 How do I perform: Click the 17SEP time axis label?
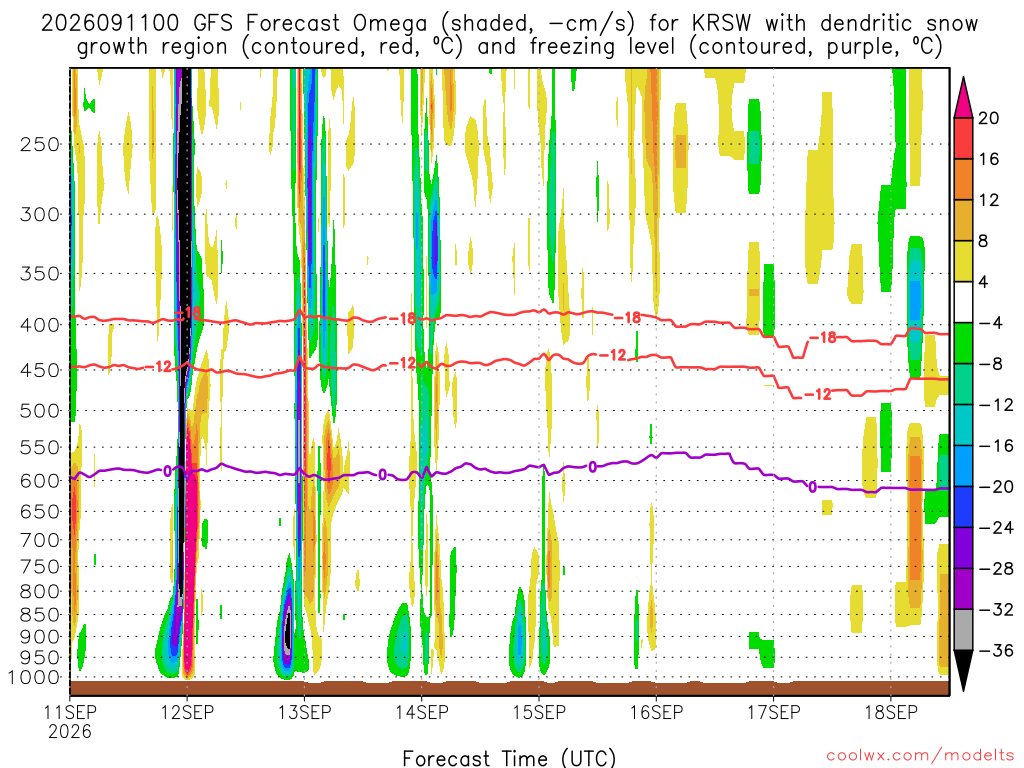tap(773, 712)
